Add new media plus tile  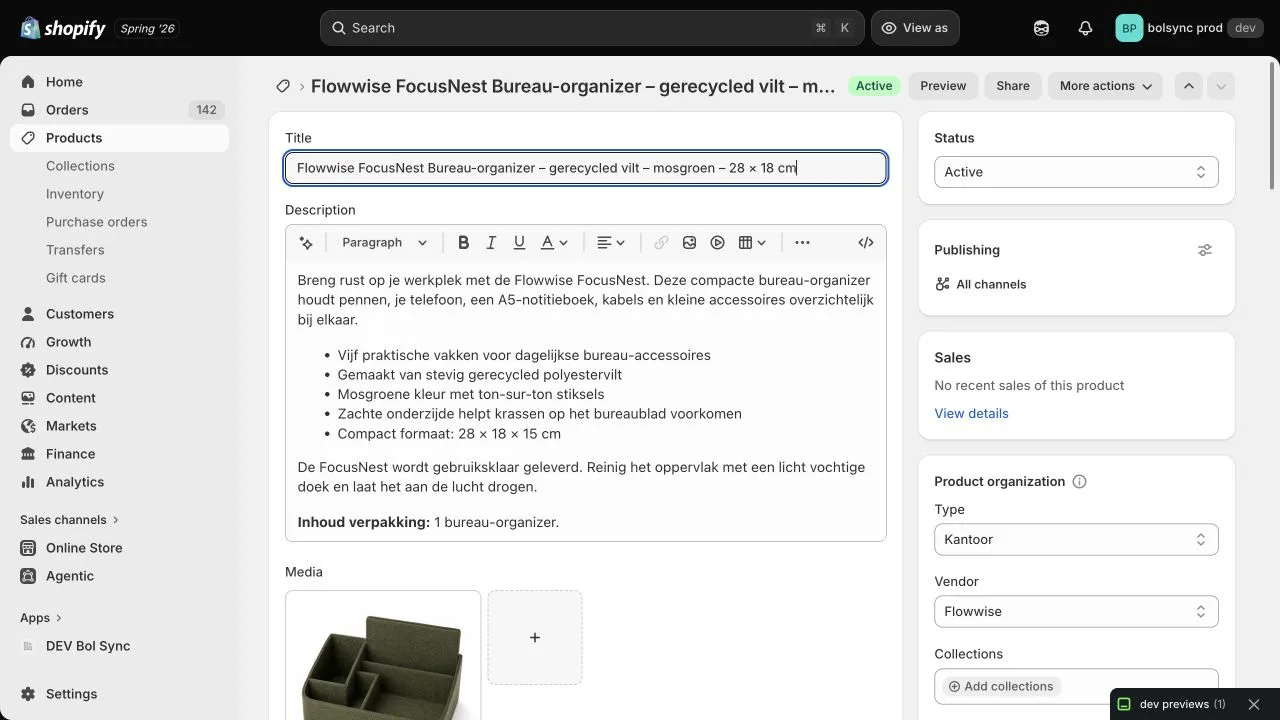click(535, 637)
